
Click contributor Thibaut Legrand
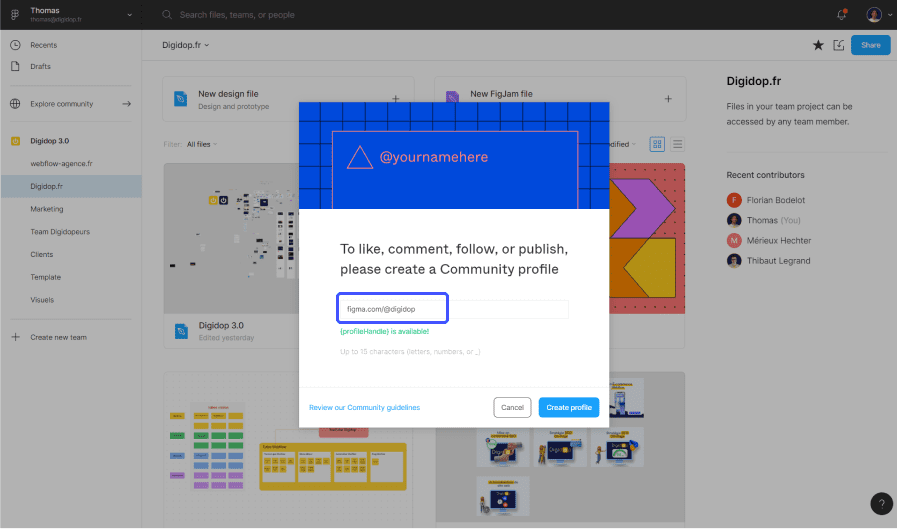pyautogui.click(x=778, y=261)
